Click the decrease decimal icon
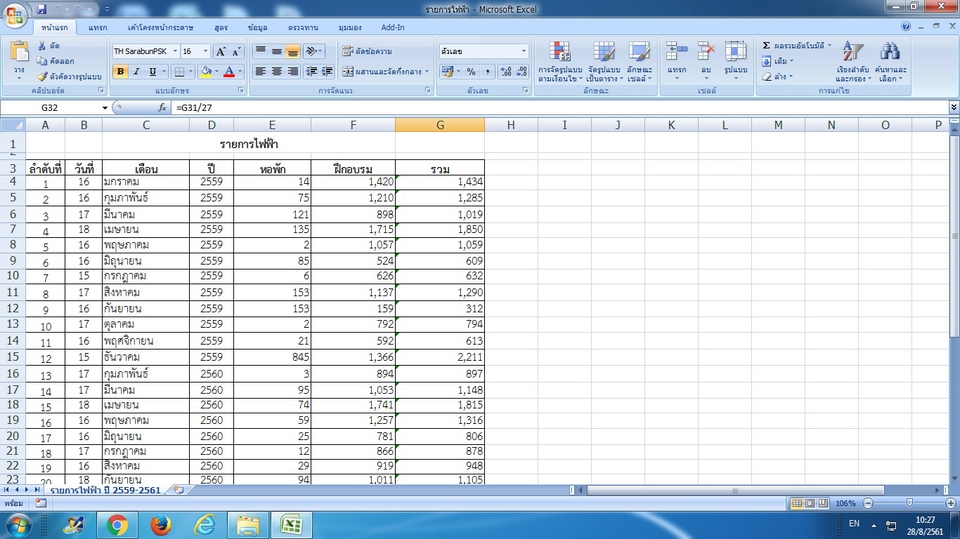The height and width of the screenshot is (539, 960). 522,72
